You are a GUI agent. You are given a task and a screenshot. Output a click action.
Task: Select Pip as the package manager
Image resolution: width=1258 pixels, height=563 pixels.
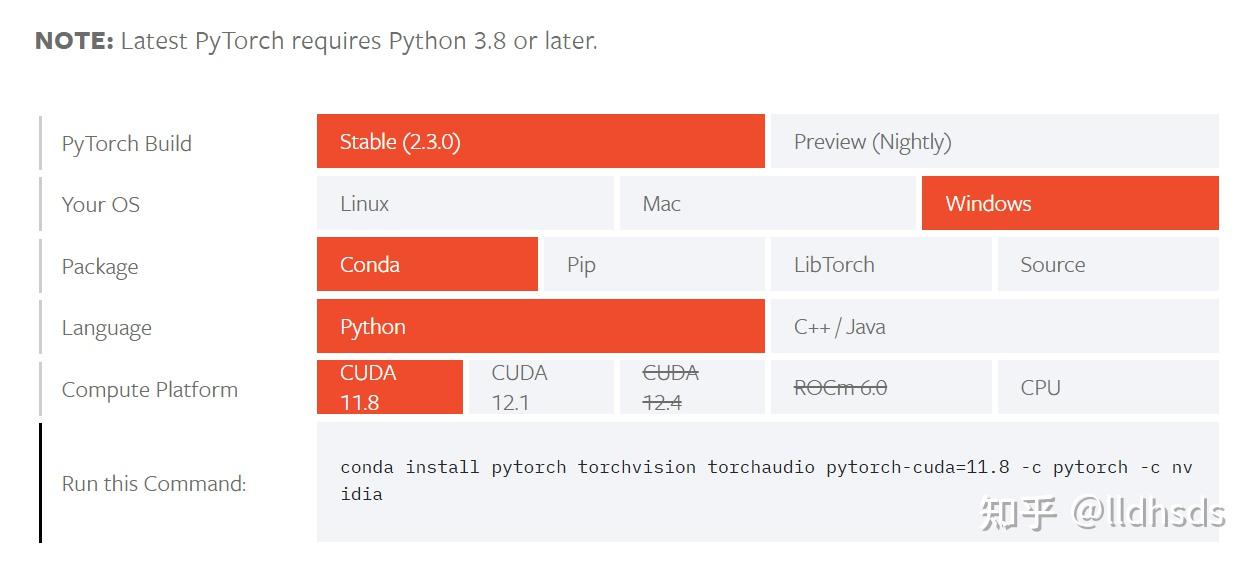653,265
